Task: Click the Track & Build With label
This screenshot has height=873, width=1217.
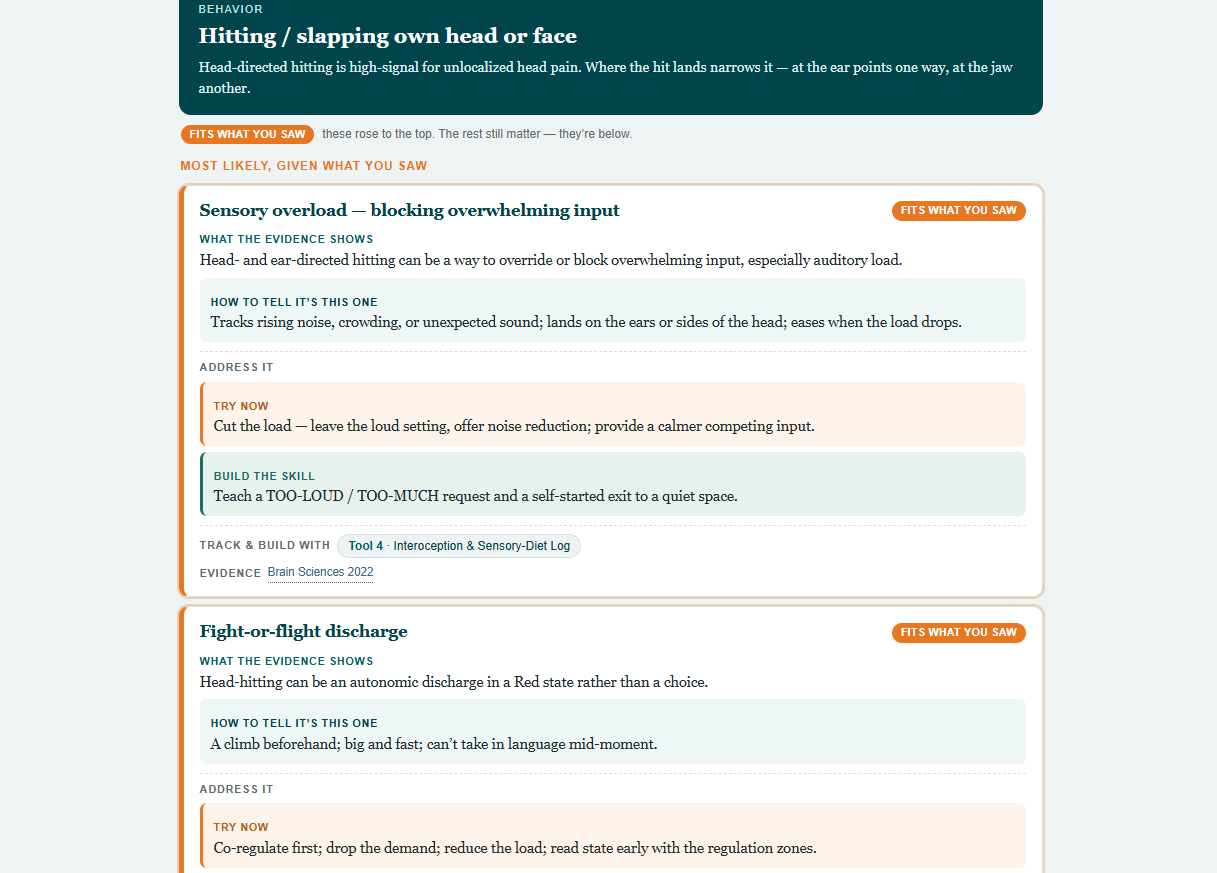Action: (x=264, y=546)
